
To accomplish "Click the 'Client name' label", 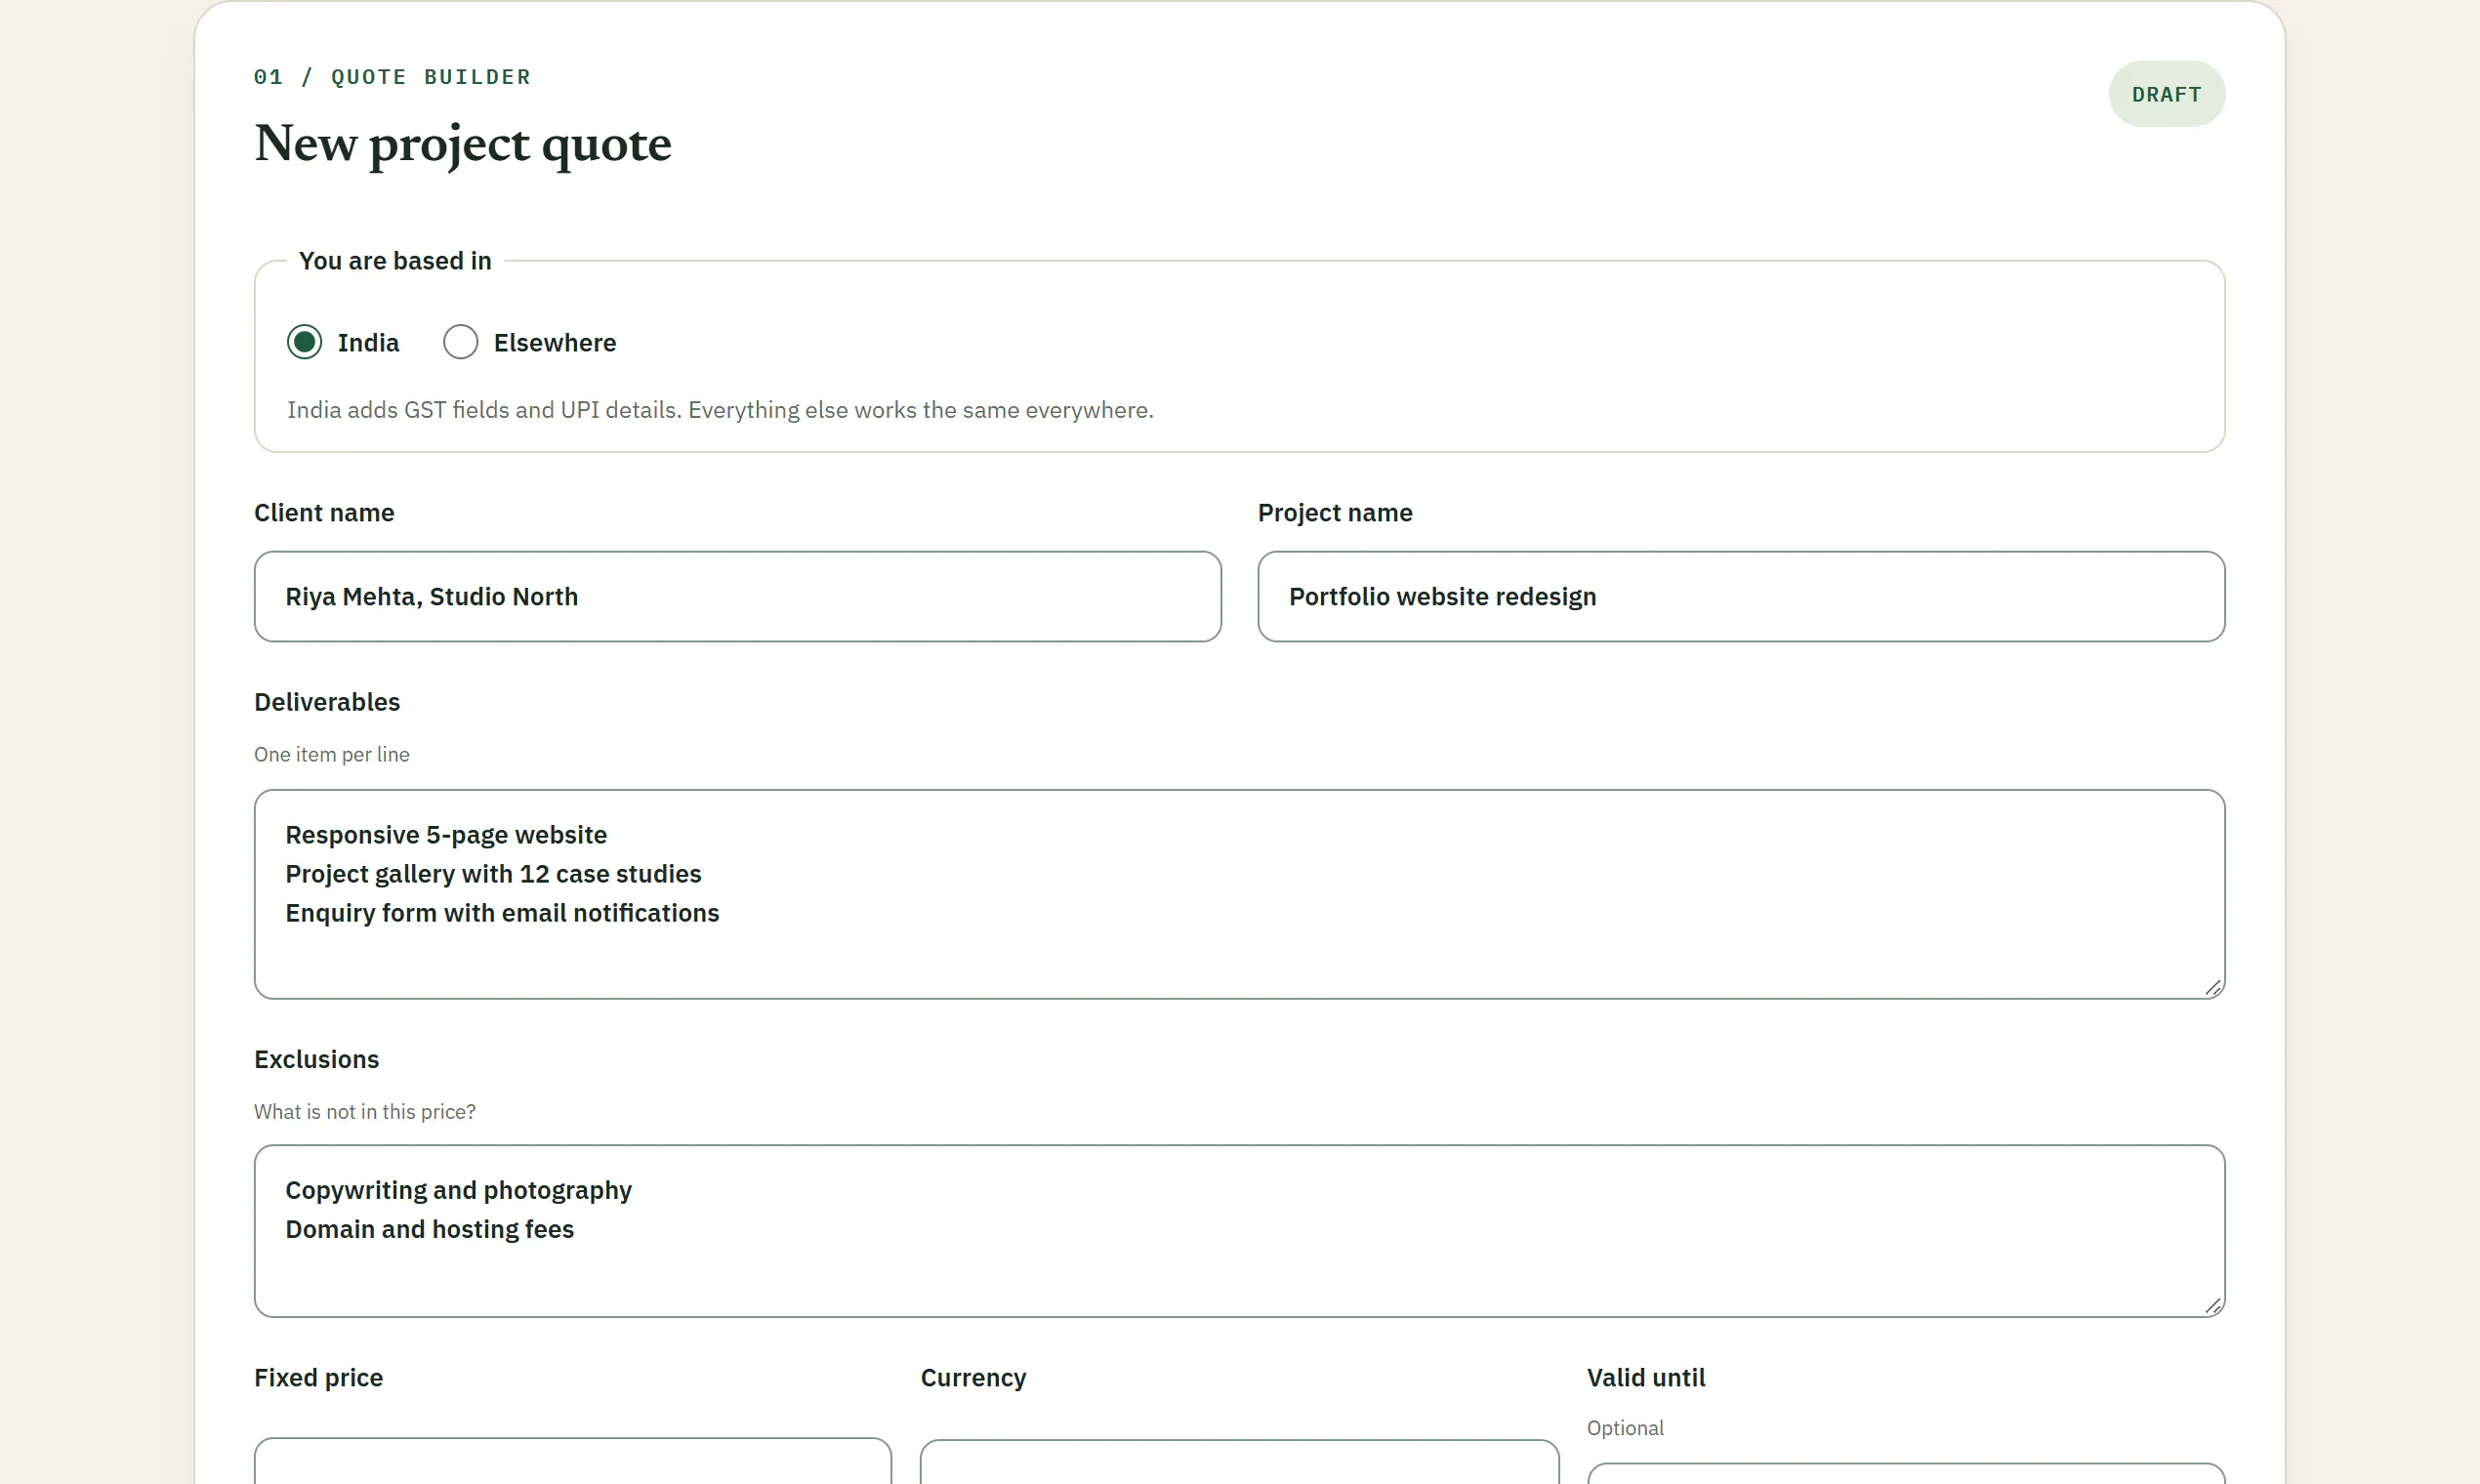I will (324, 513).
